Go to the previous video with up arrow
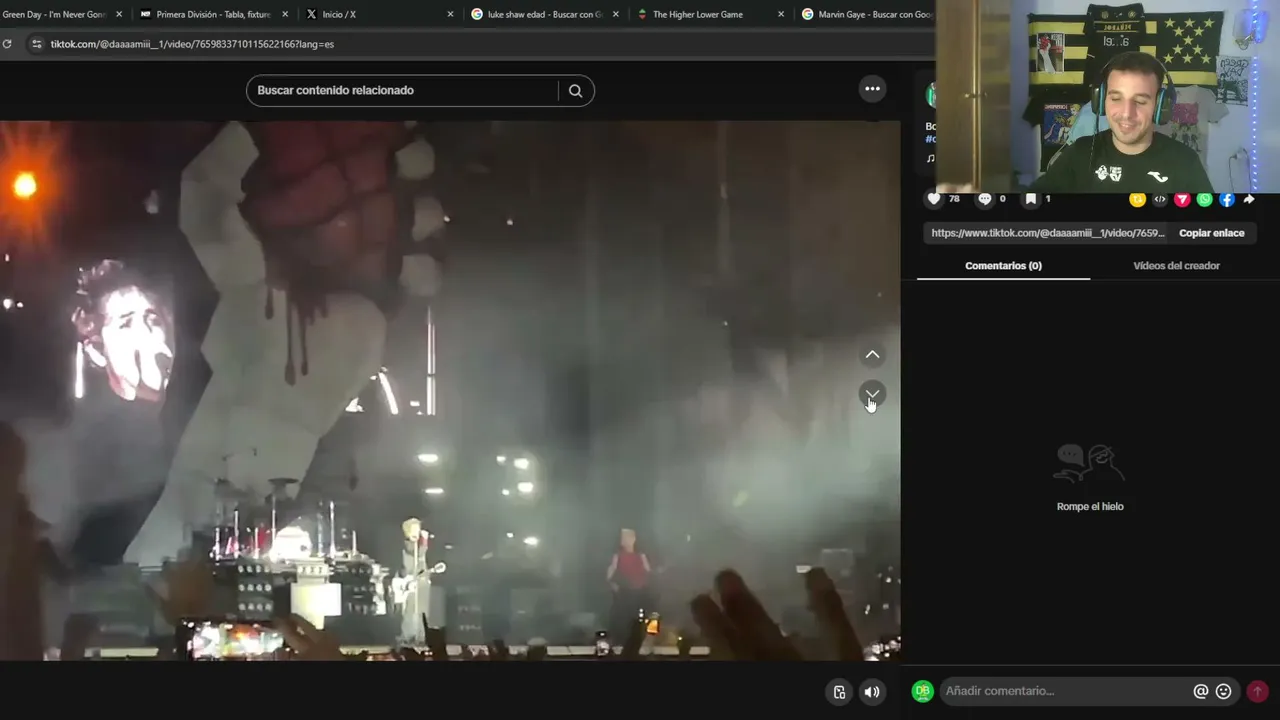Viewport: 1280px width, 720px height. [x=873, y=355]
